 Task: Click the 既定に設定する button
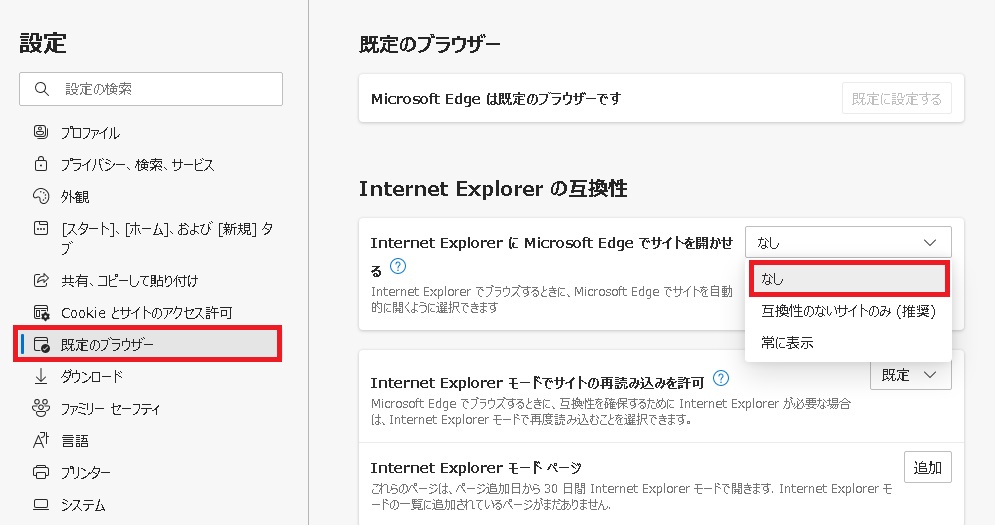pyautogui.click(x=897, y=98)
